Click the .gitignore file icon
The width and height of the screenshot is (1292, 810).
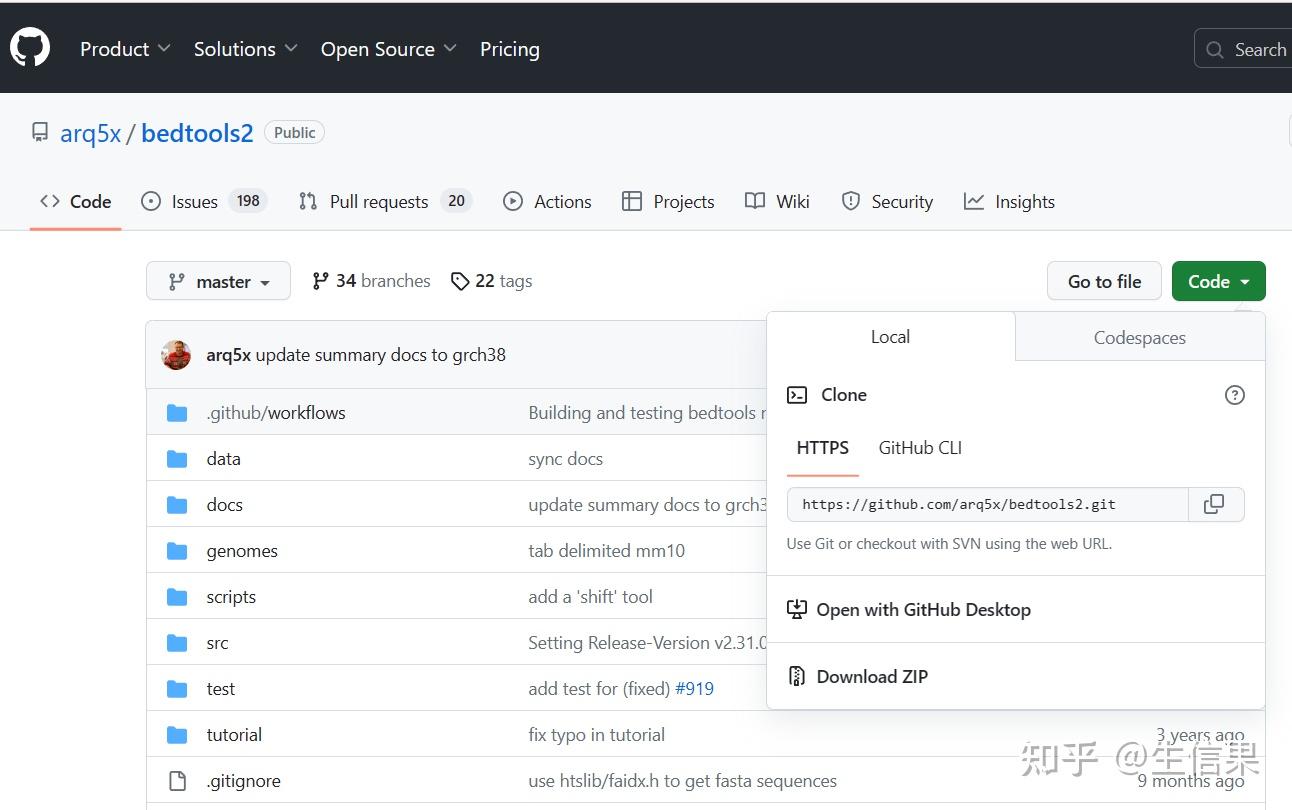(x=177, y=781)
